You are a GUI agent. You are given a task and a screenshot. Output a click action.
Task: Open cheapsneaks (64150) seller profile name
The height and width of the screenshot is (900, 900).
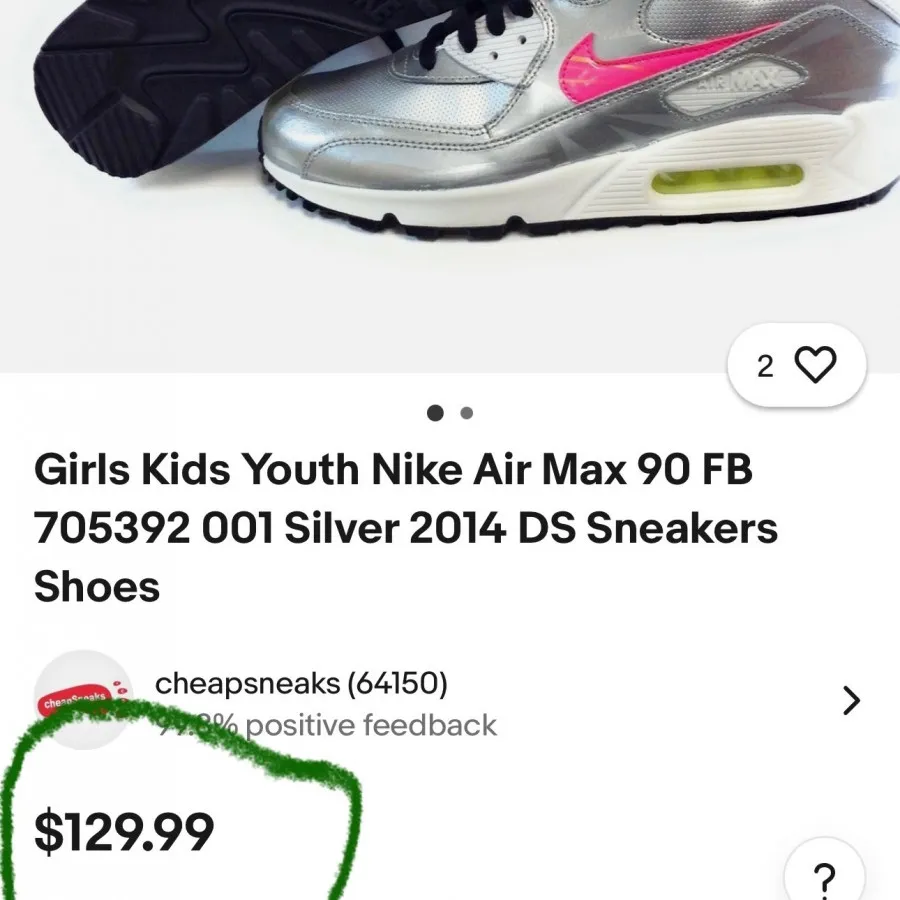[x=301, y=683]
